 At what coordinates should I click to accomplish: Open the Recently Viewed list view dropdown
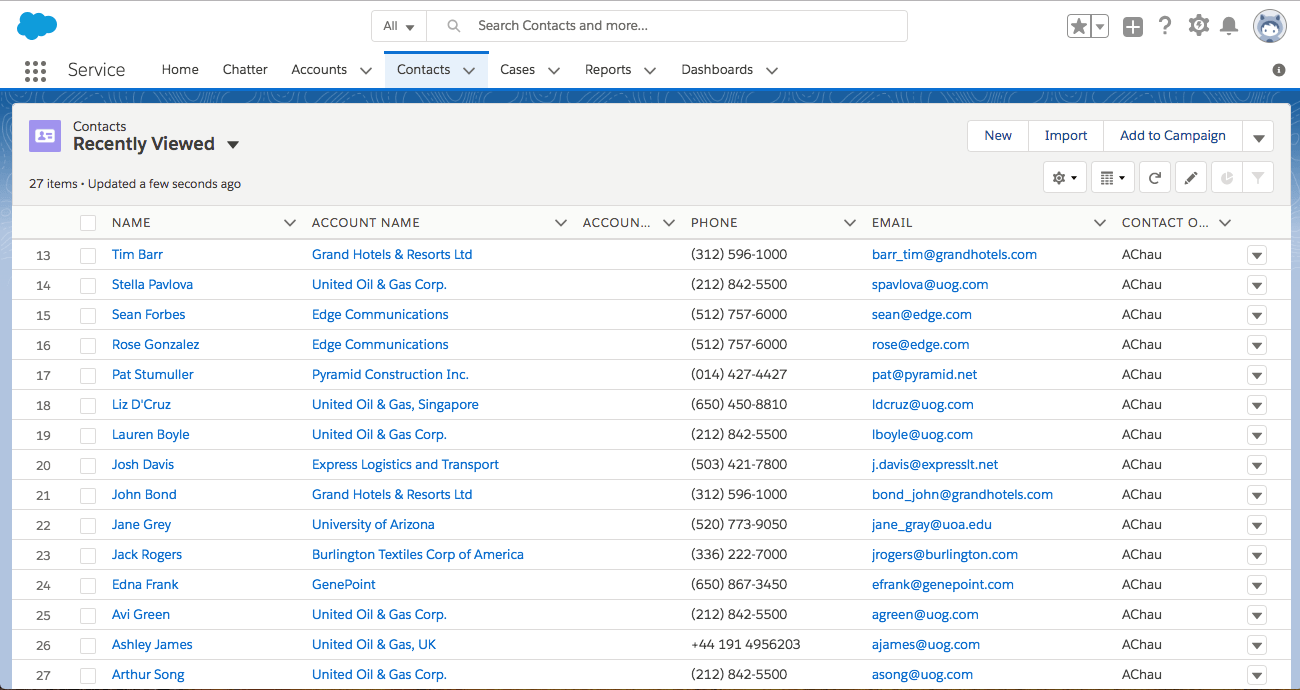(x=233, y=145)
